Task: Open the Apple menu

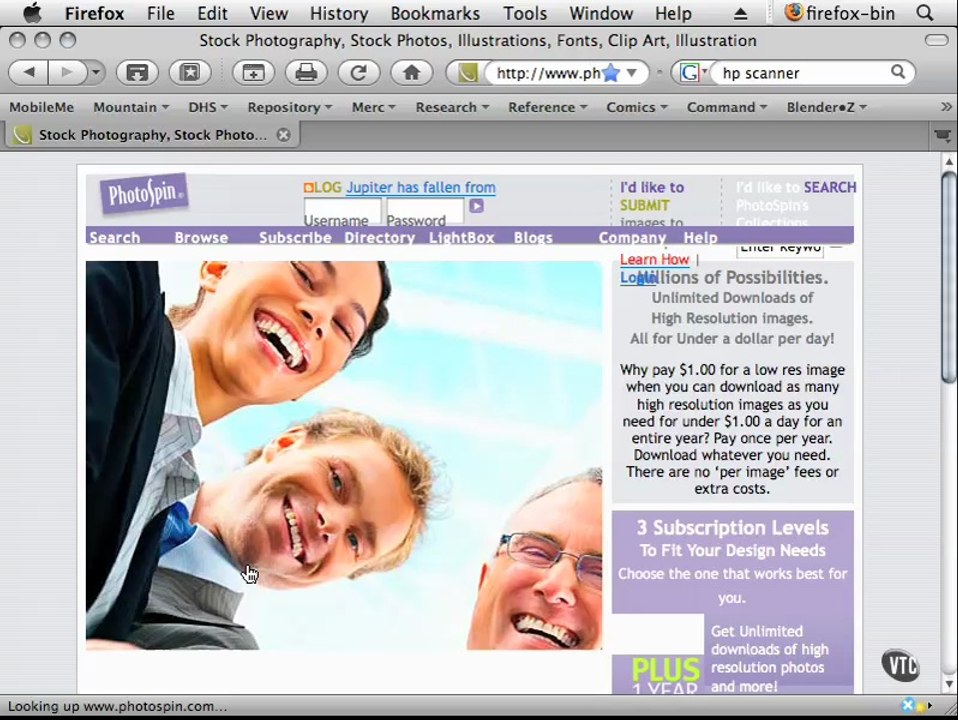Action: pyautogui.click(x=31, y=13)
